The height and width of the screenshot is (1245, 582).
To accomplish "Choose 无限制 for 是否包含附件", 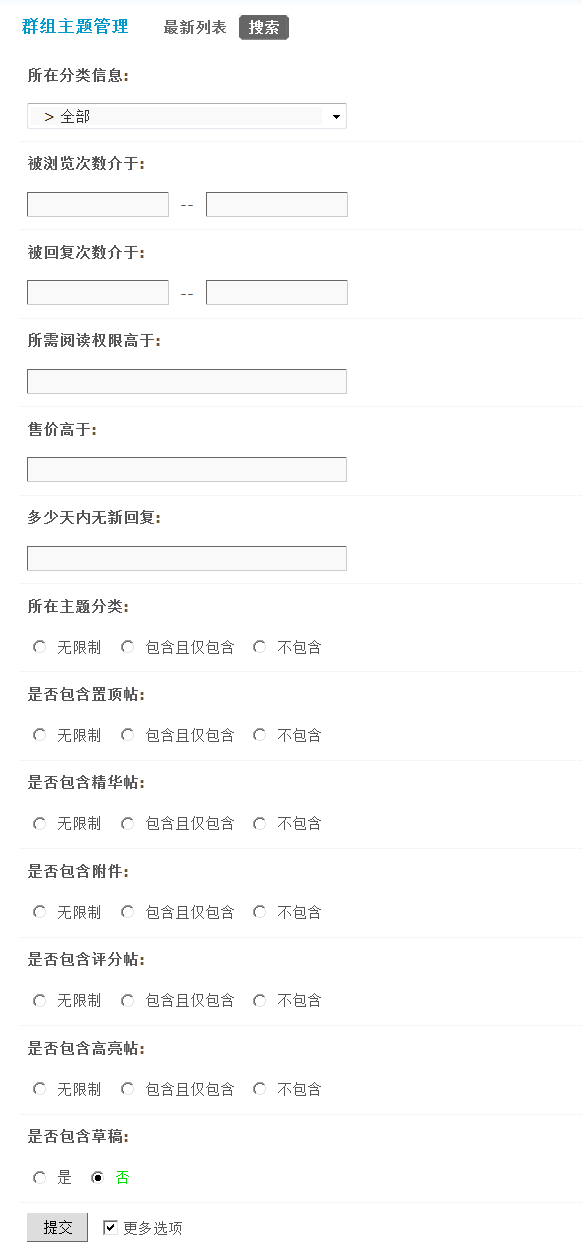I will 39,912.
